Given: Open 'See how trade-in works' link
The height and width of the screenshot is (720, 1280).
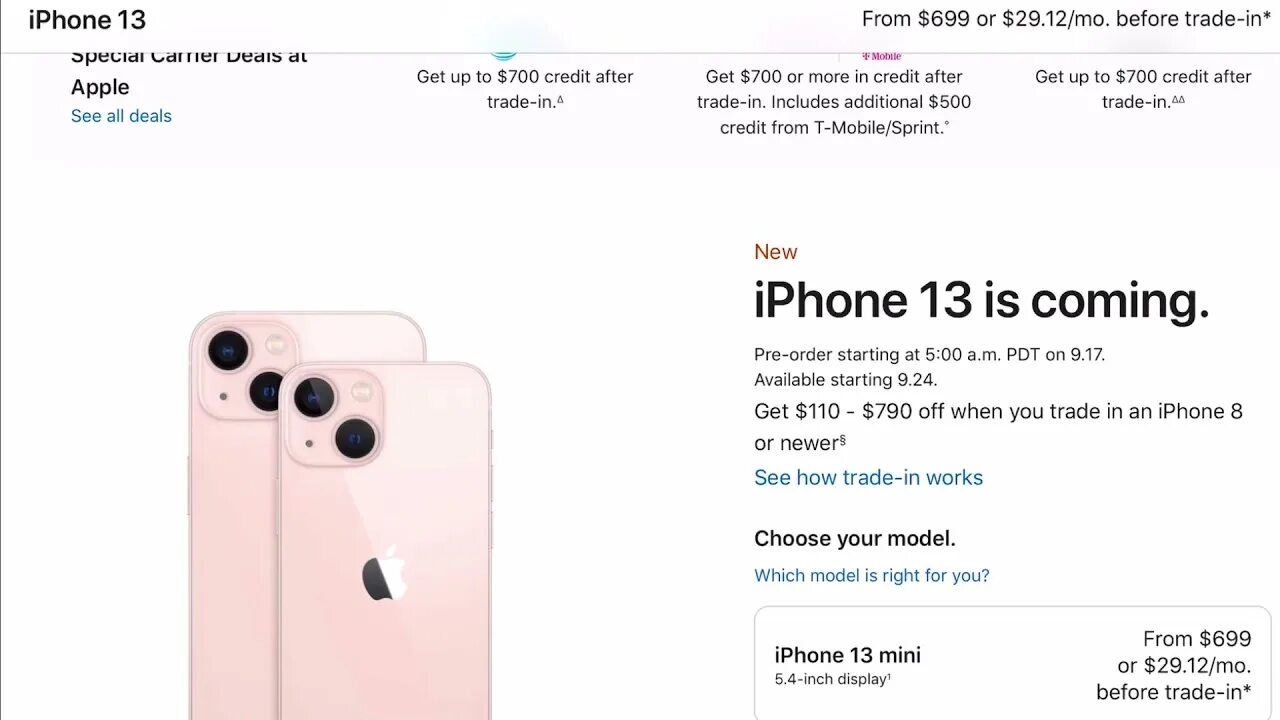Looking at the screenshot, I should coord(868,478).
